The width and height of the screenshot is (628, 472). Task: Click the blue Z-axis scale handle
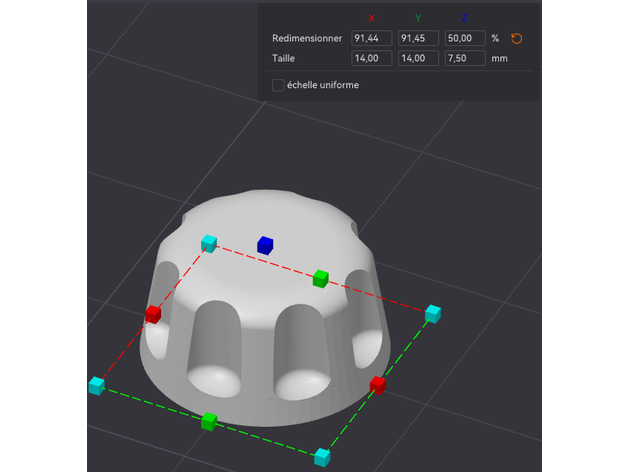click(264, 244)
